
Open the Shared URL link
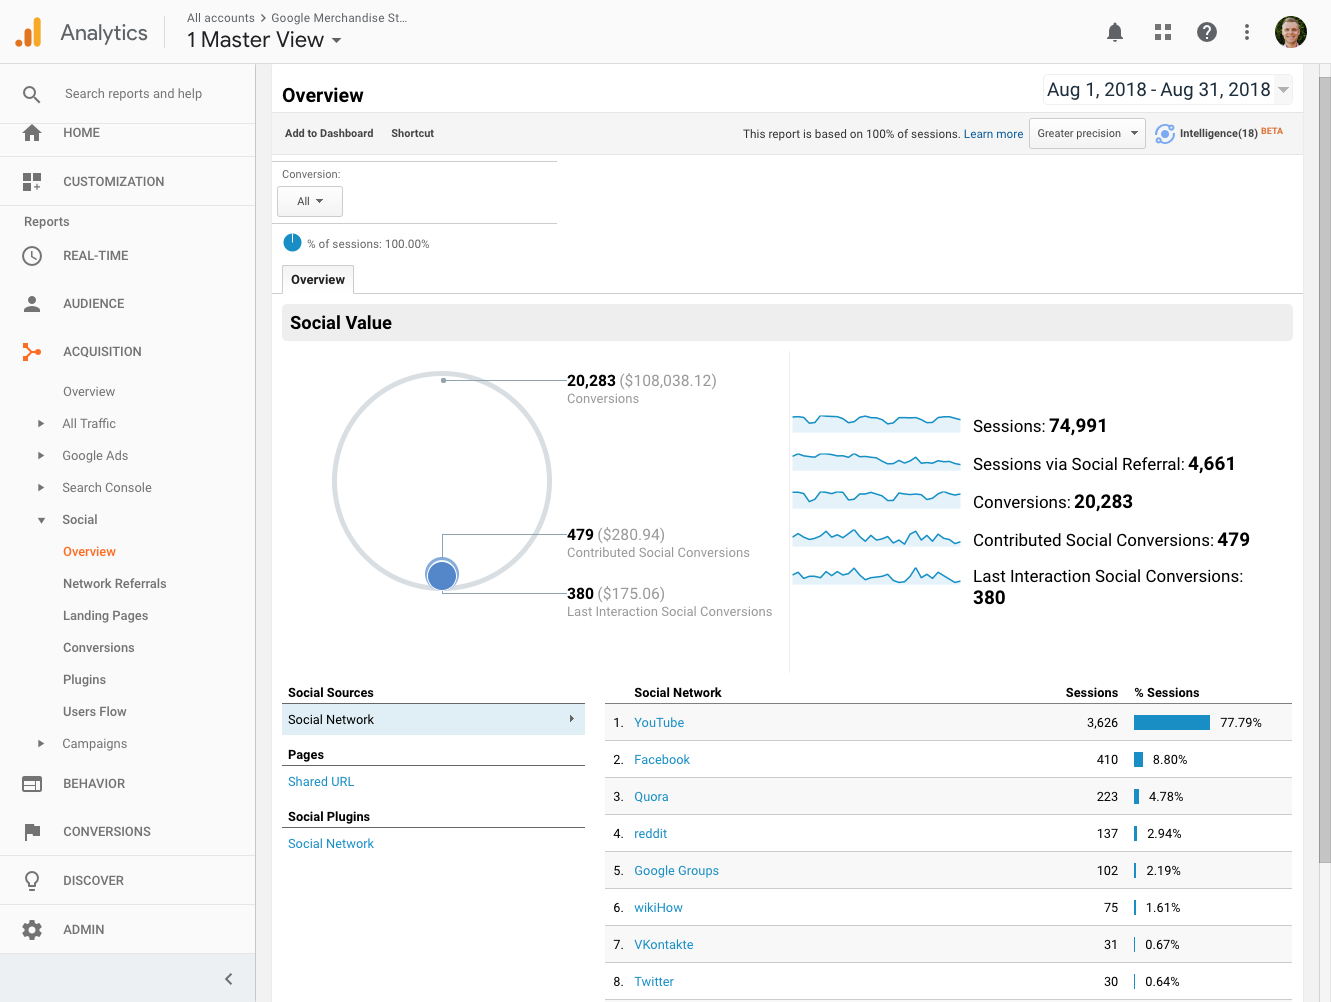(x=321, y=782)
